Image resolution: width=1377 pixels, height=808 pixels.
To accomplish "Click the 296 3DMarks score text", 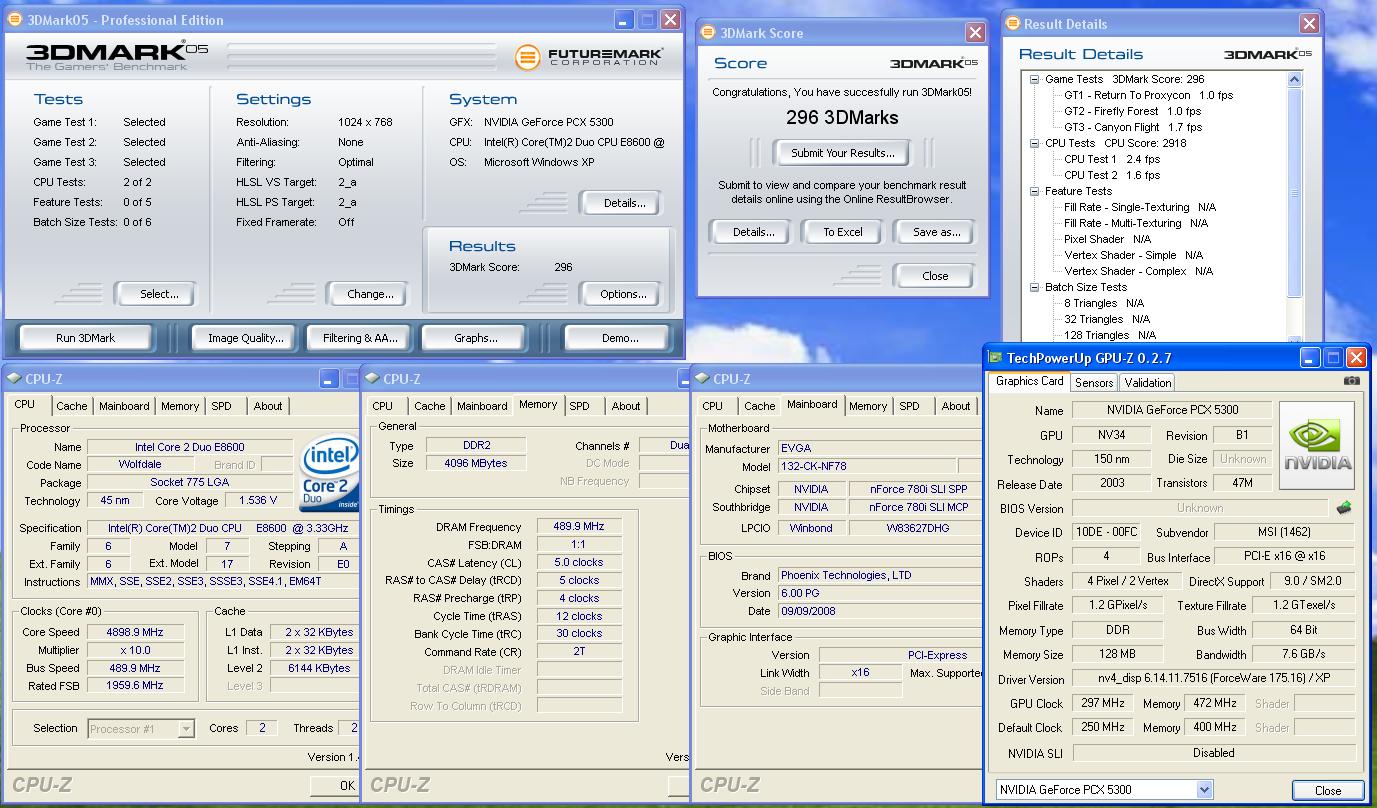I will [842, 117].
